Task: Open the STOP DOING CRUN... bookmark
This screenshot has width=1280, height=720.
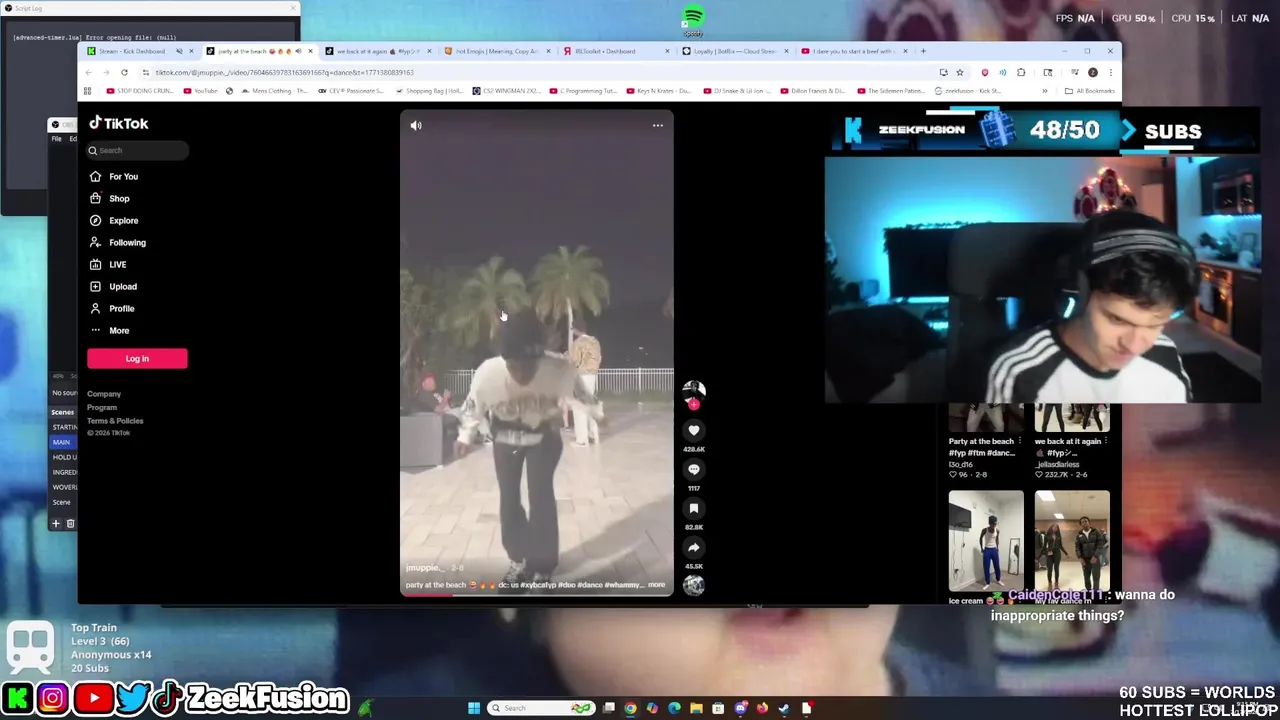Action: [140, 91]
